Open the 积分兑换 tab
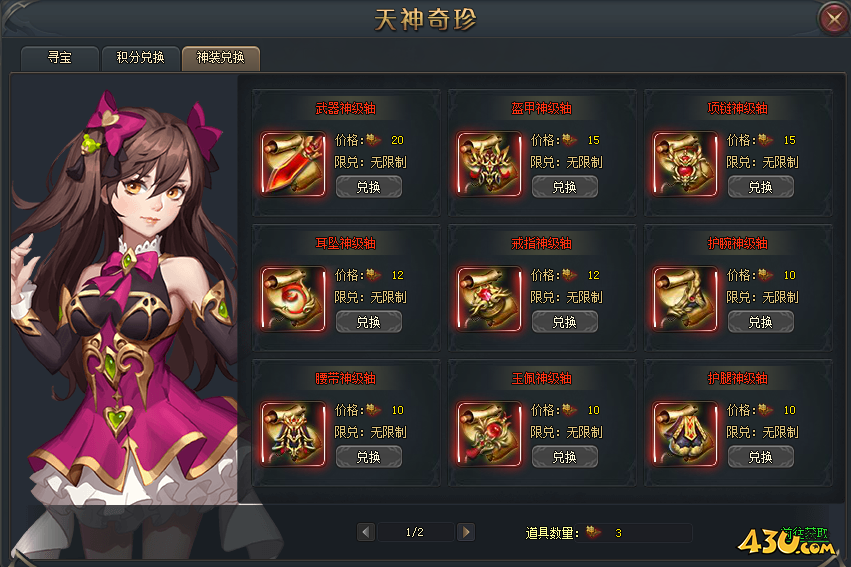The height and width of the screenshot is (567, 851). pyautogui.click(x=141, y=58)
